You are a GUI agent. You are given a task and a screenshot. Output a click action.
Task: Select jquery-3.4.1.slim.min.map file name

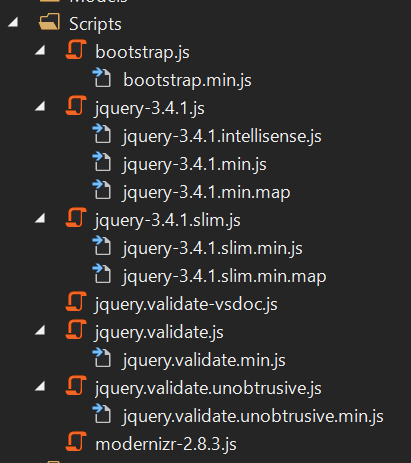224,277
